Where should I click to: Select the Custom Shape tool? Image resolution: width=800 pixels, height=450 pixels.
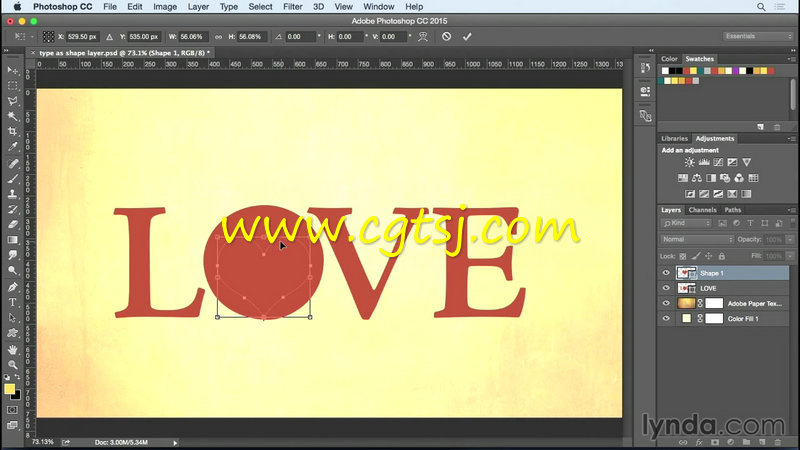[x=12, y=333]
